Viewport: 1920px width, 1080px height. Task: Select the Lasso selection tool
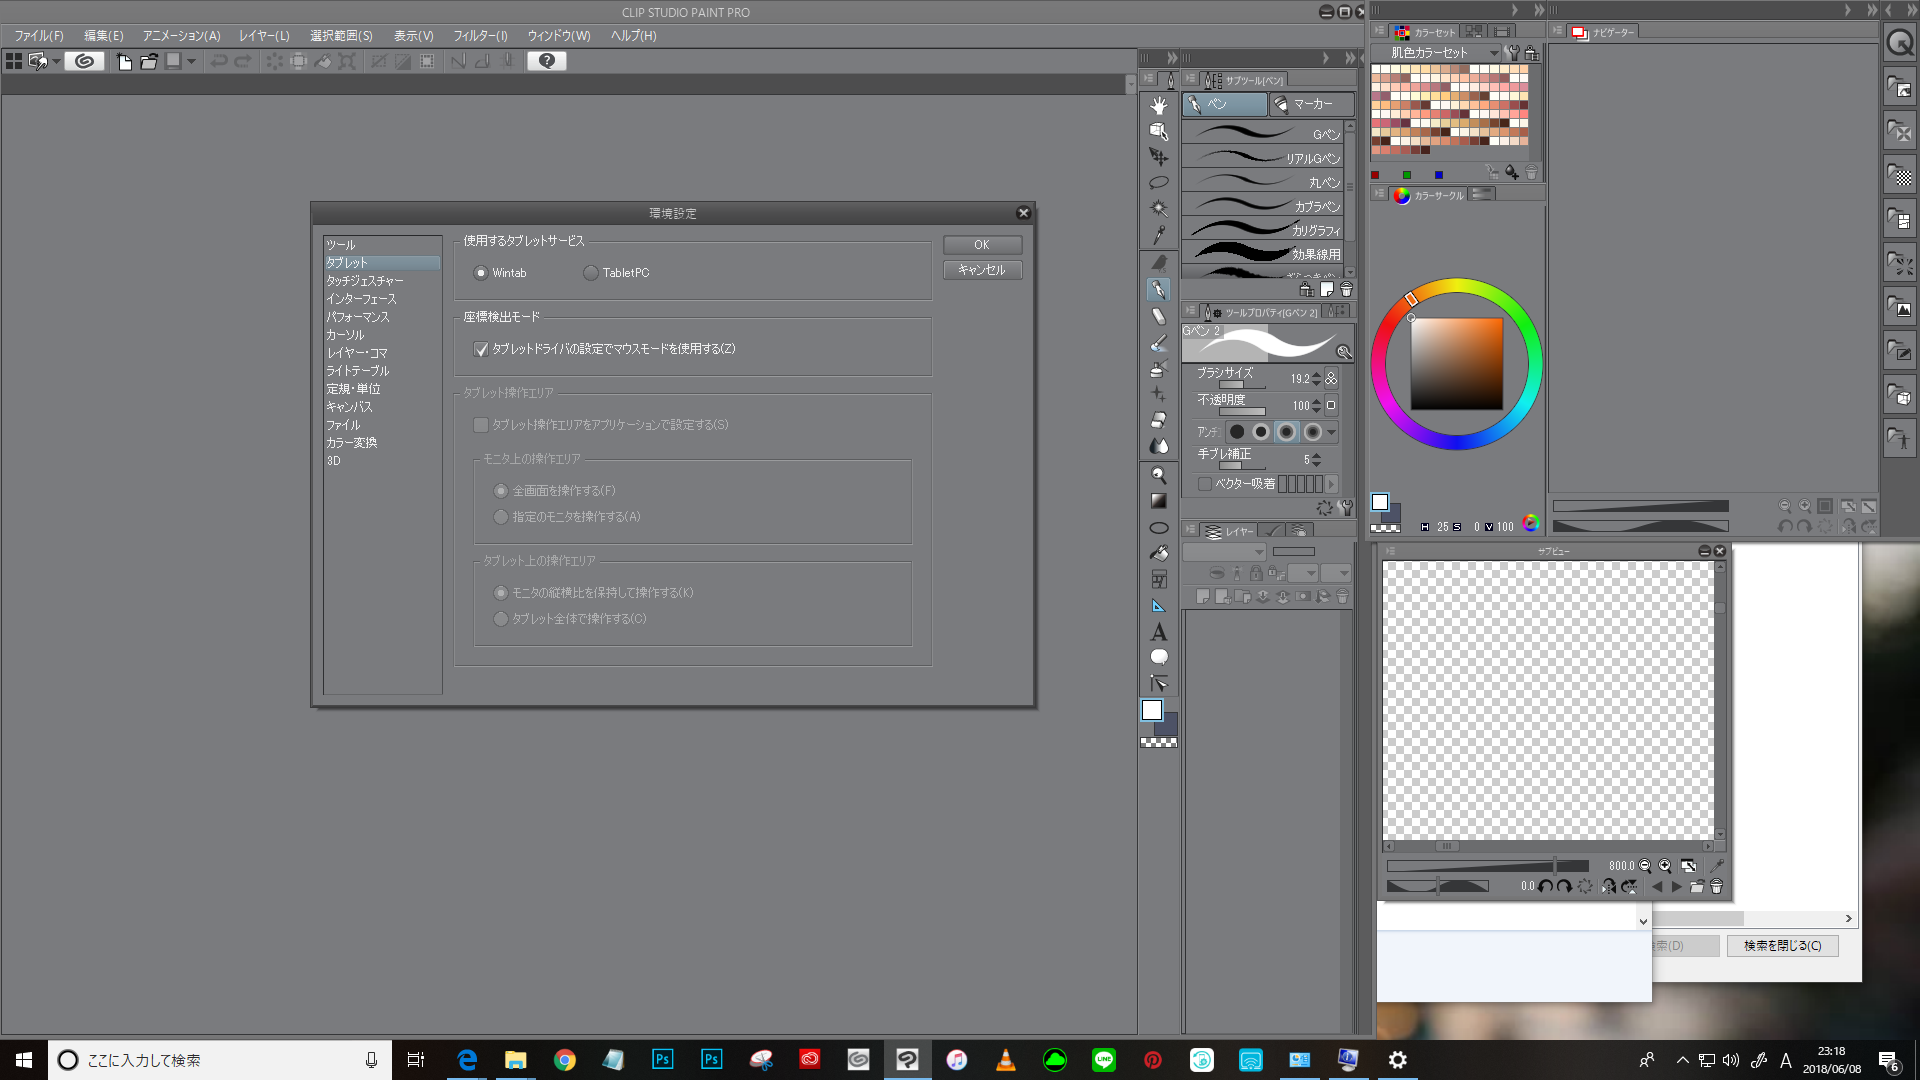[x=1158, y=183]
